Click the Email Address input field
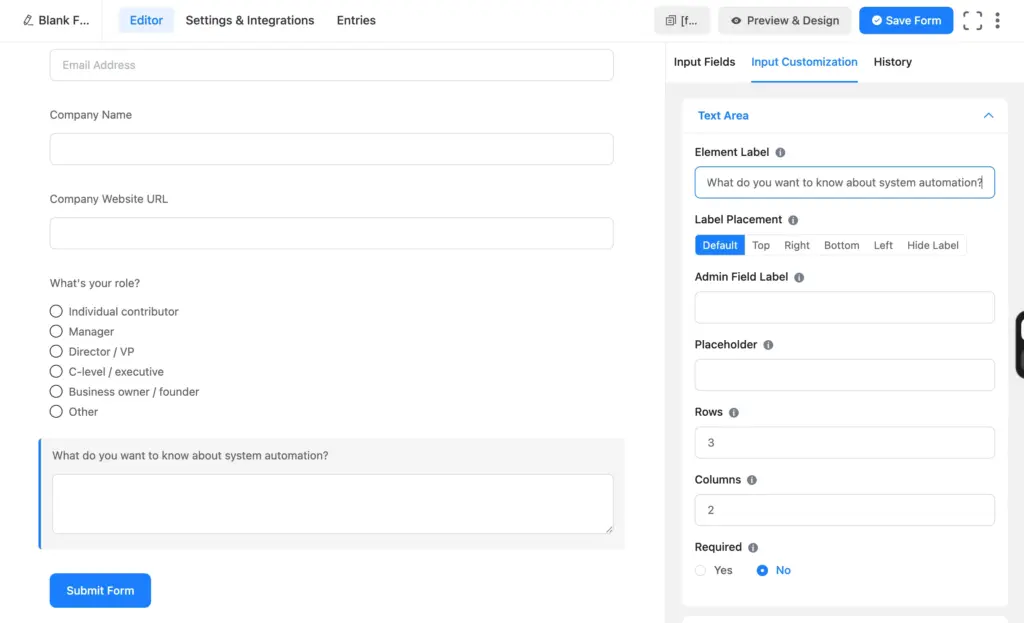 pos(331,65)
